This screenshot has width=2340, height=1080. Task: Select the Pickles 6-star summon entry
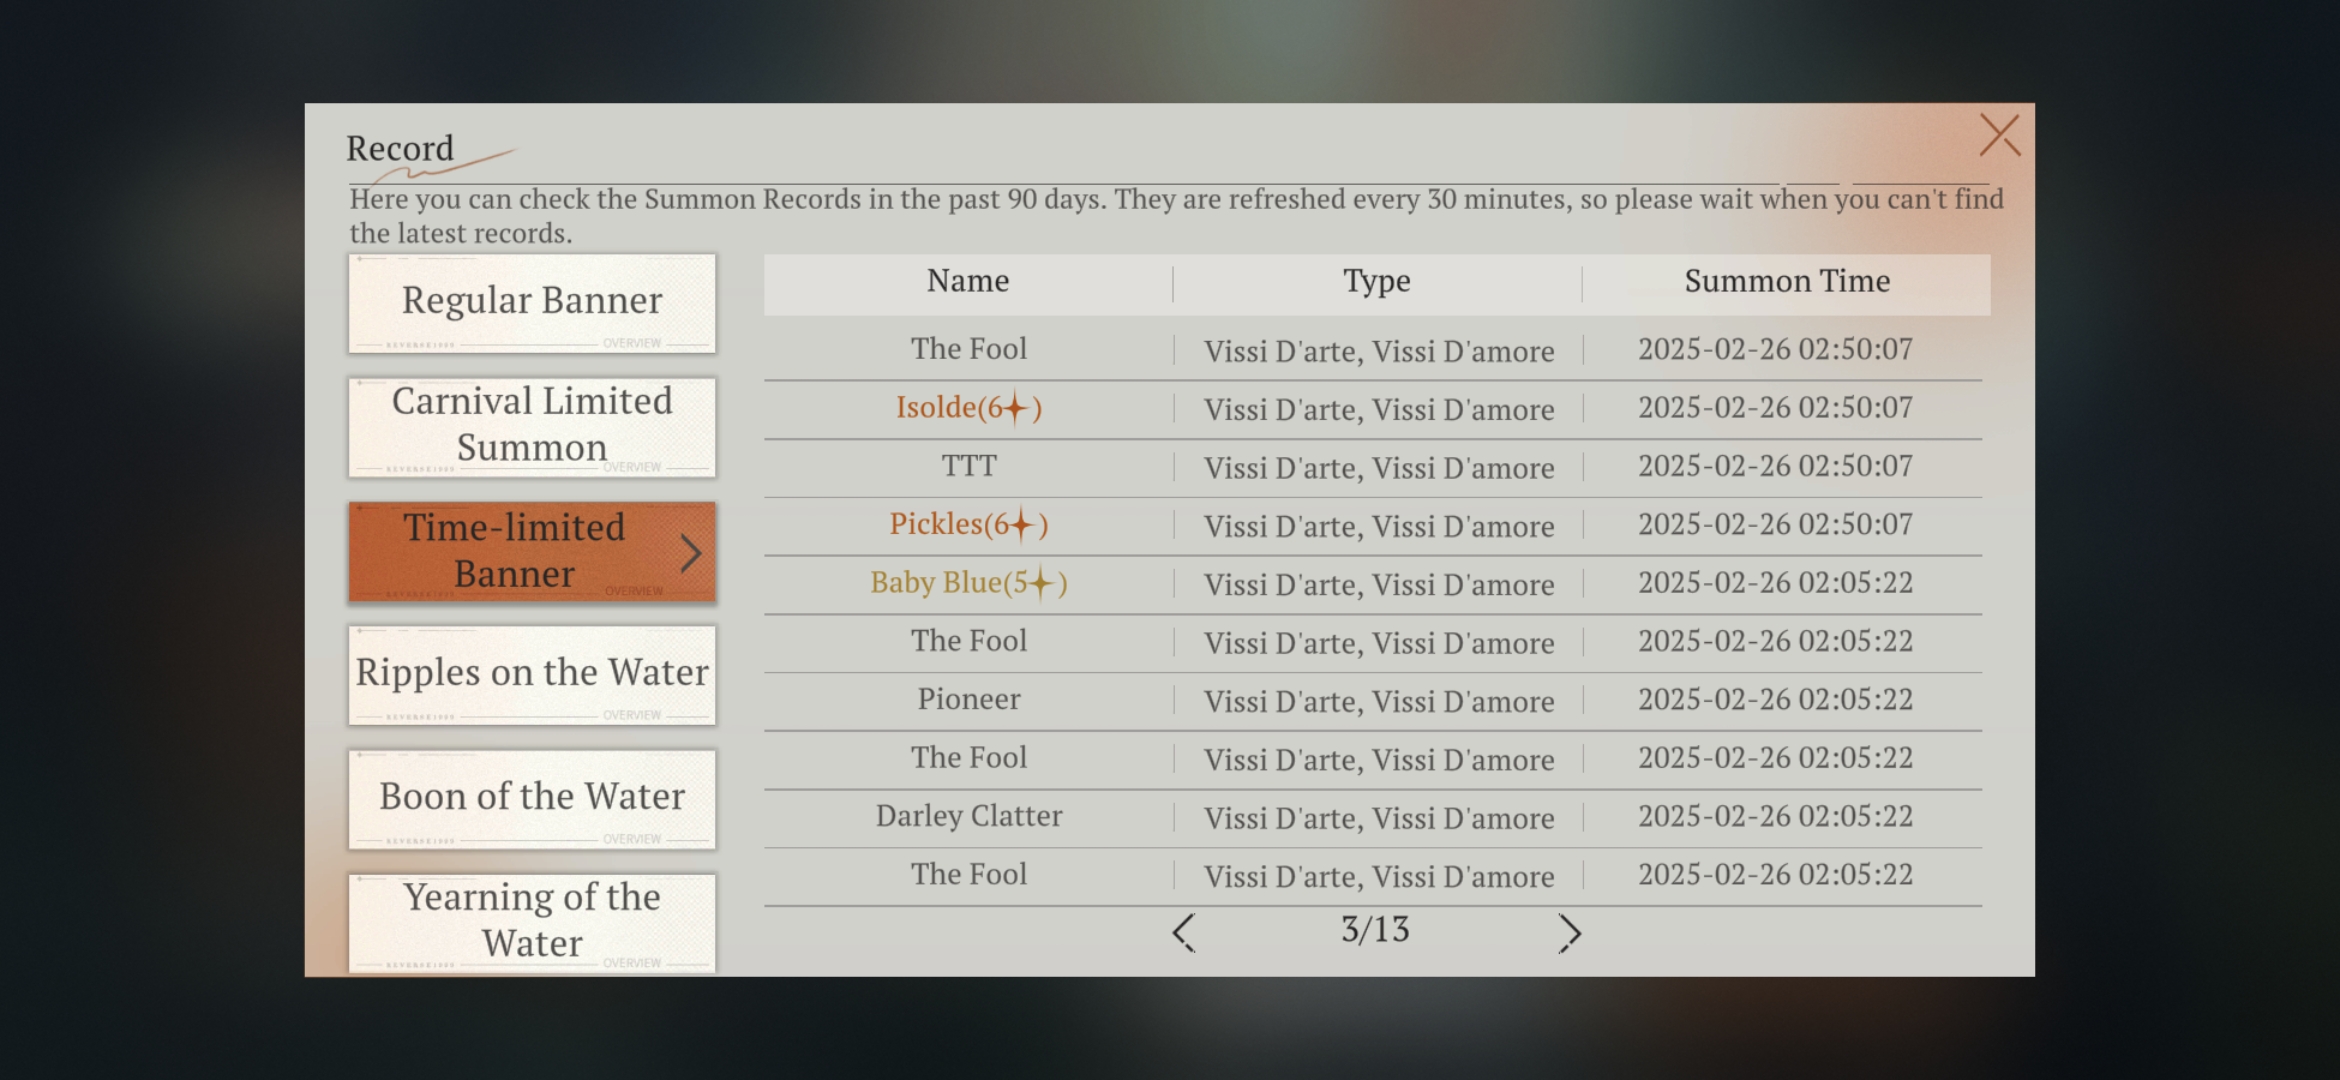(968, 525)
